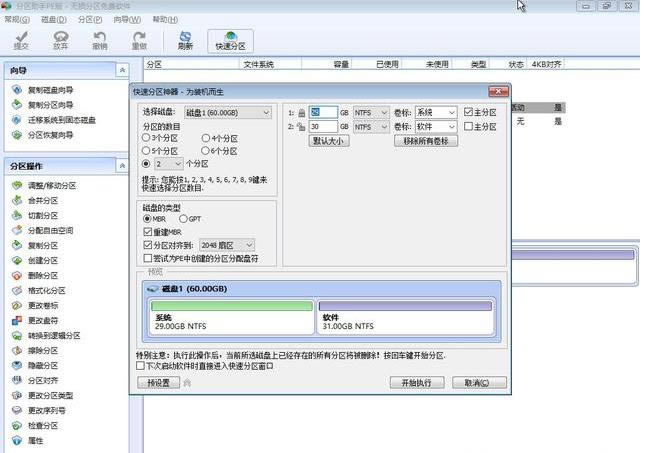Select 分区对齐 operation

point(43,381)
